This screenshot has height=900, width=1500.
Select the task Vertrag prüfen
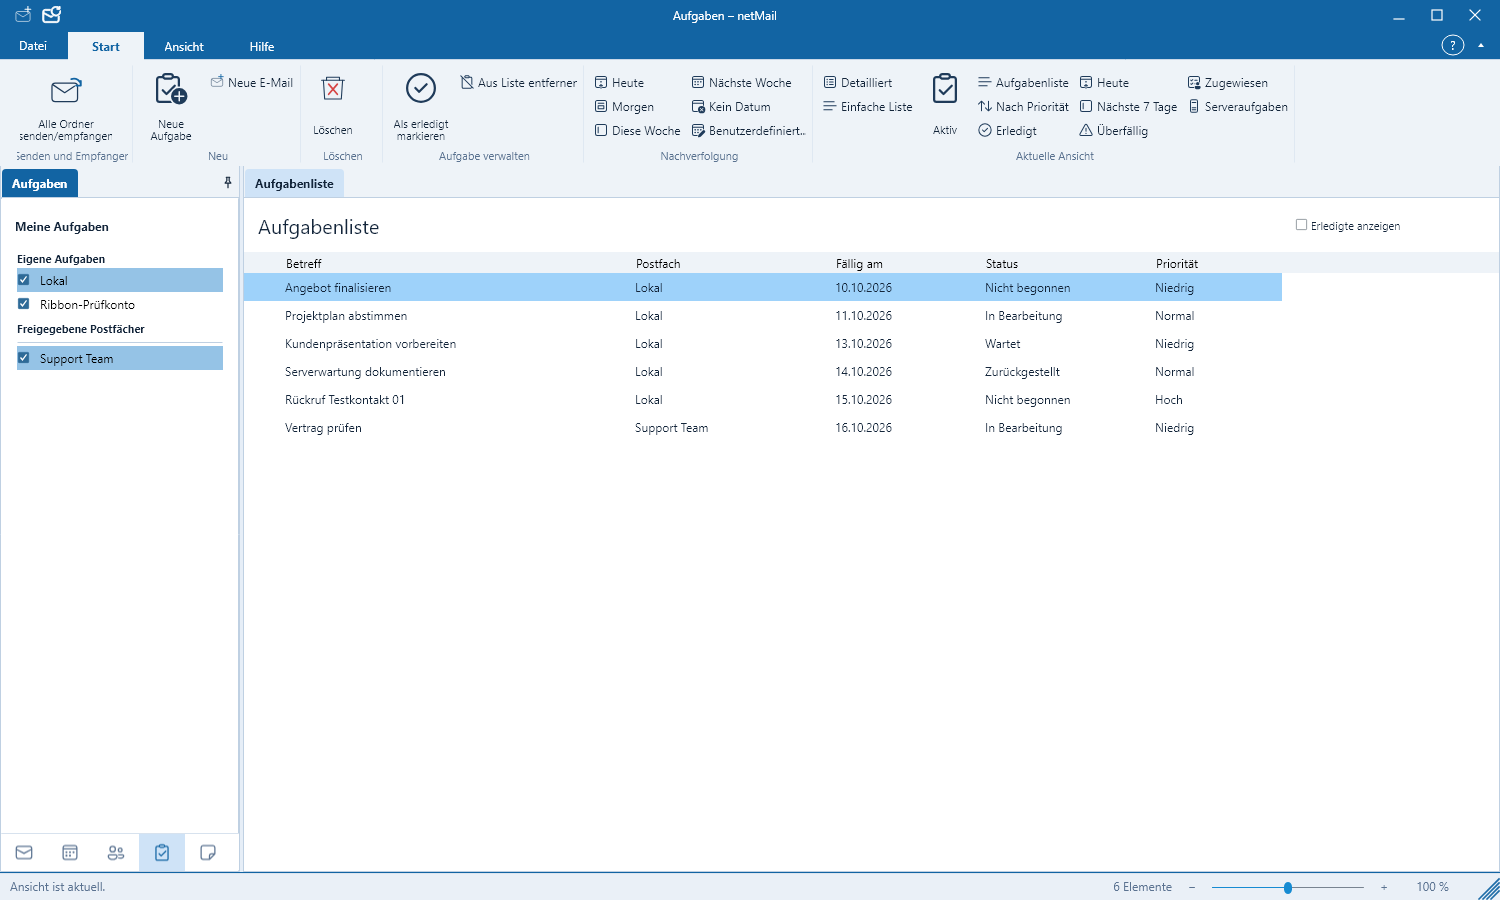[x=763, y=428]
